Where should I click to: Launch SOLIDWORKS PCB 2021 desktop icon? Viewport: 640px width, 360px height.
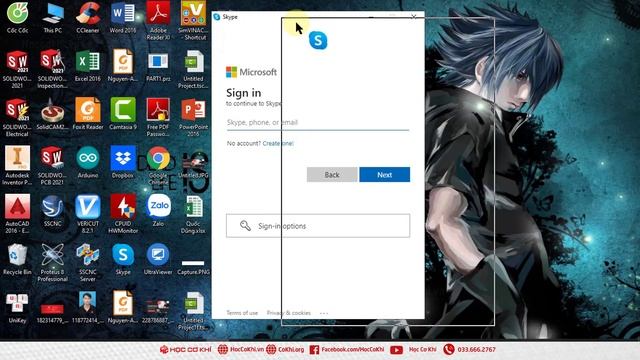point(52,158)
